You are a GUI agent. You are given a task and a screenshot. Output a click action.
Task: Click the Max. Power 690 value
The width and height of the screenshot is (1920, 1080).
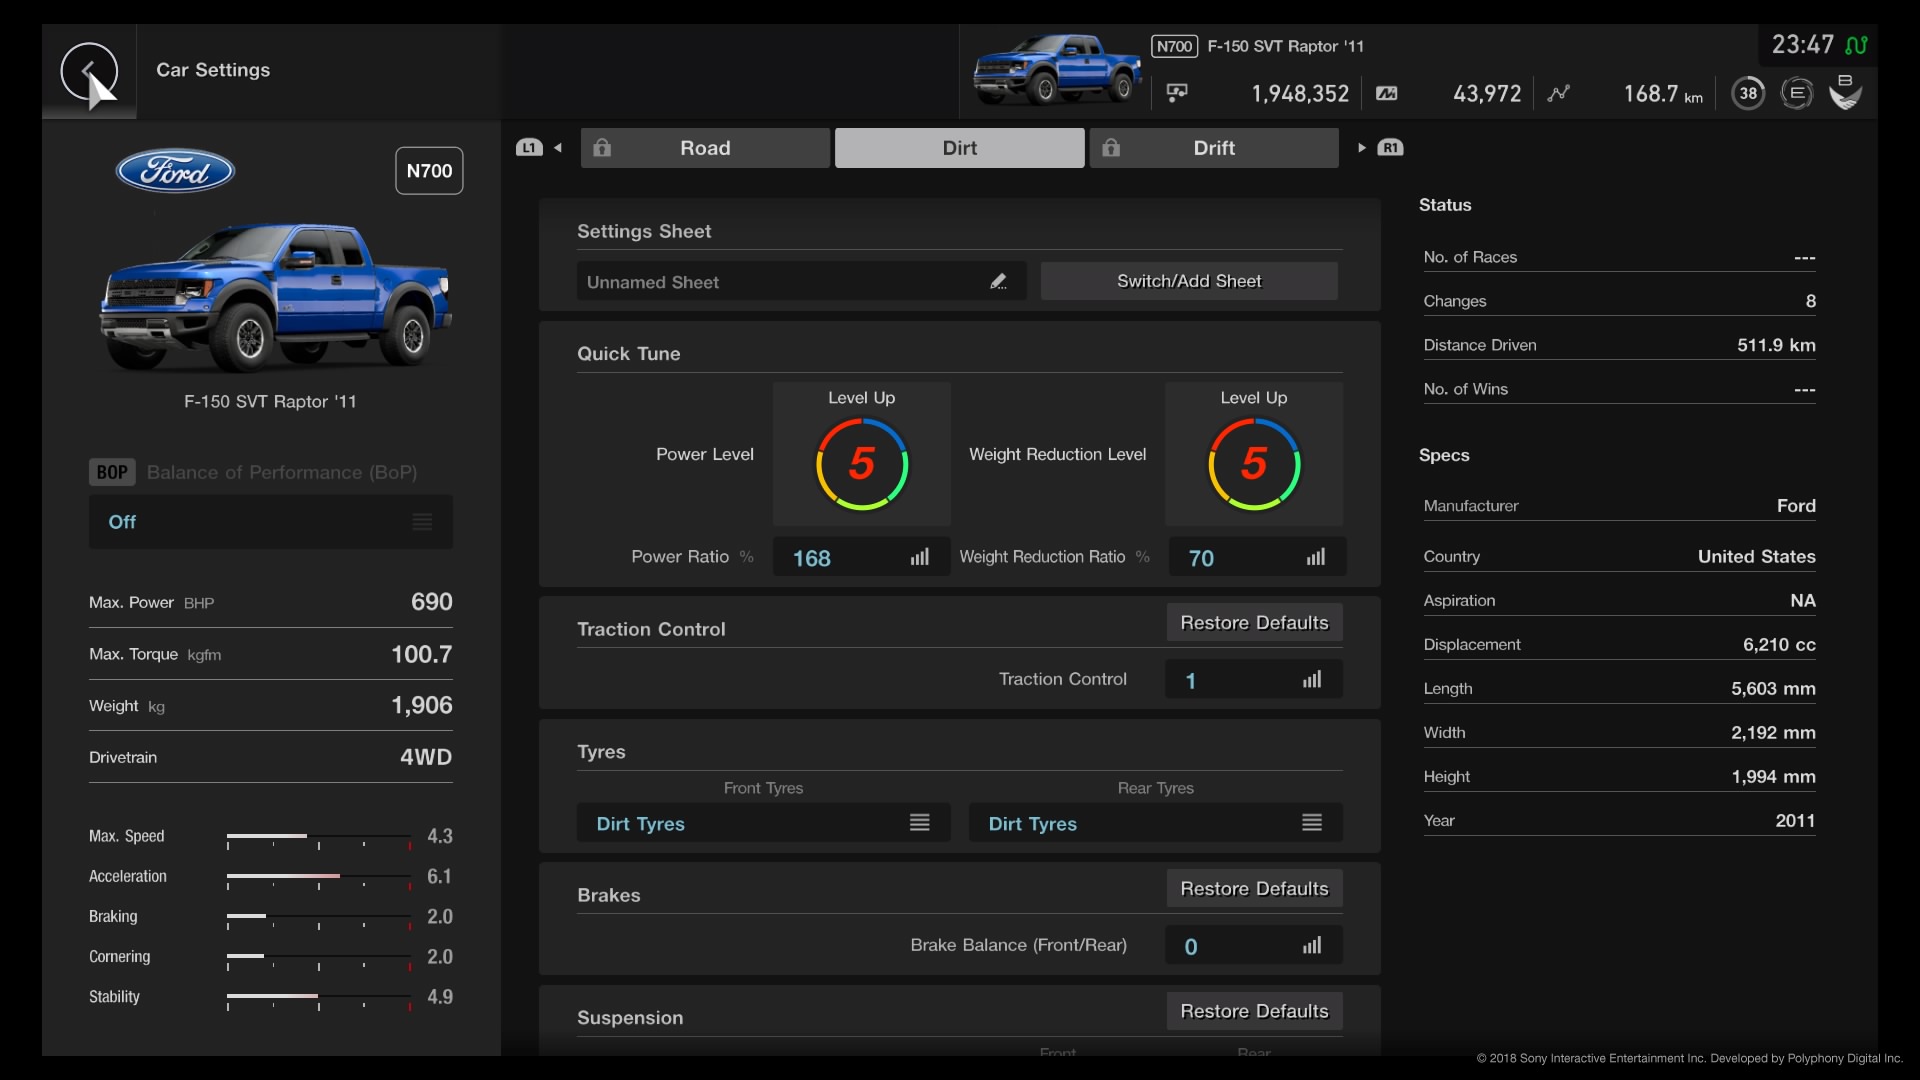[x=432, y=602]
